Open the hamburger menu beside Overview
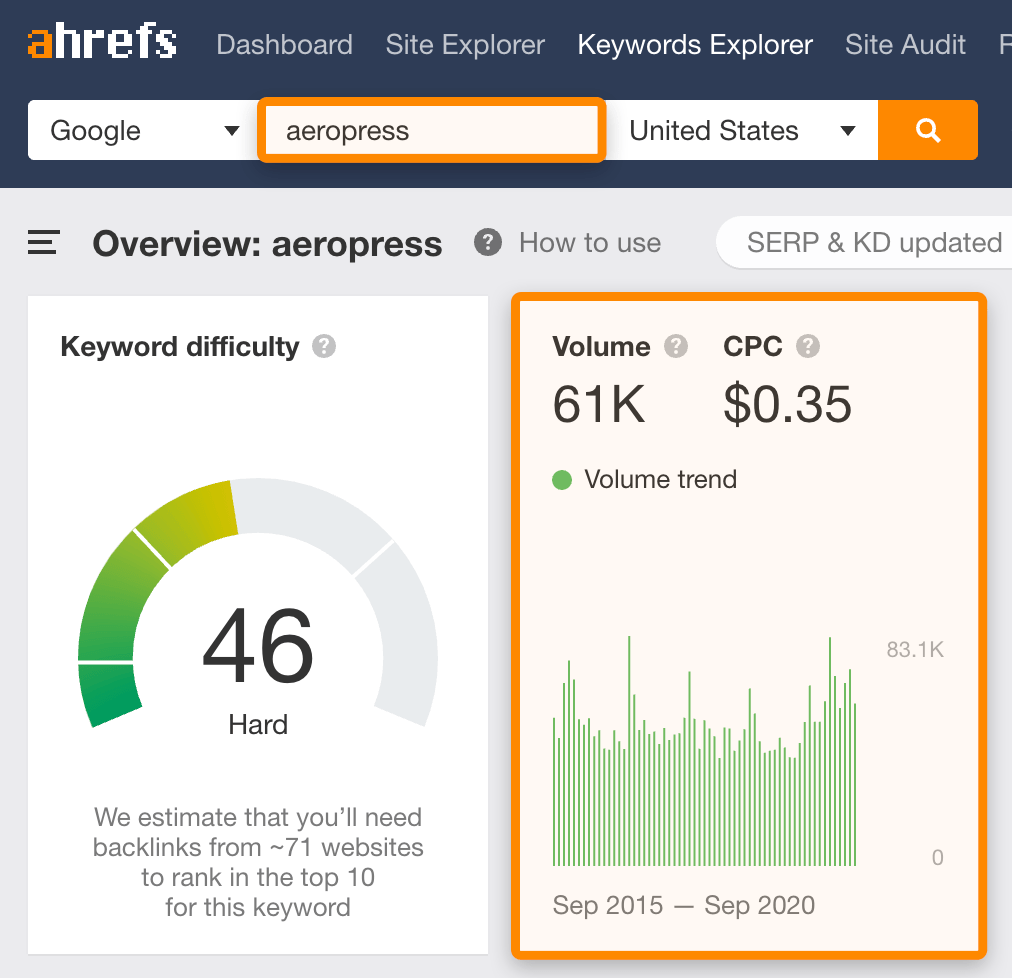 click(44, 243)
